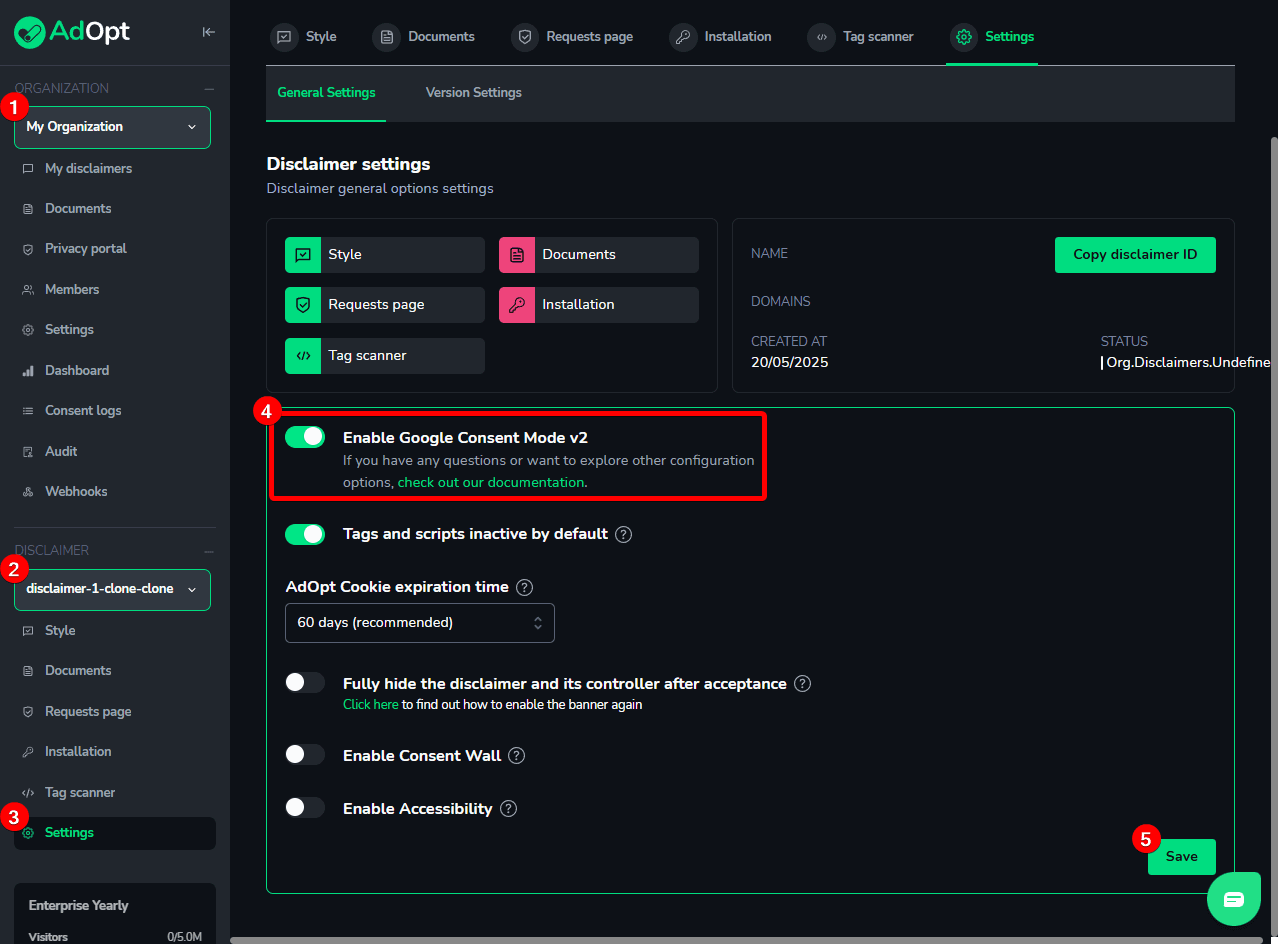Click the Consent logs list icon
This screenshot has height=944, width=1278.
tap(28, 411)
